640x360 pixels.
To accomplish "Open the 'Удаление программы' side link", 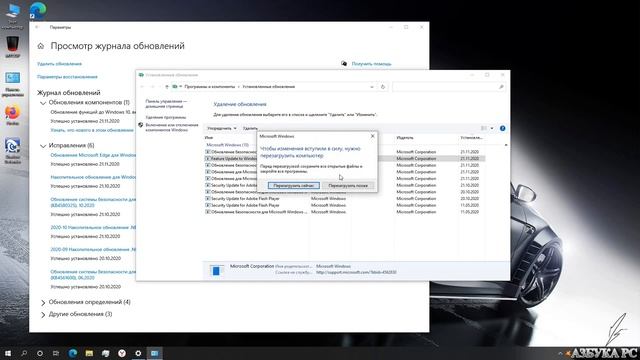I will click(165, 117).
